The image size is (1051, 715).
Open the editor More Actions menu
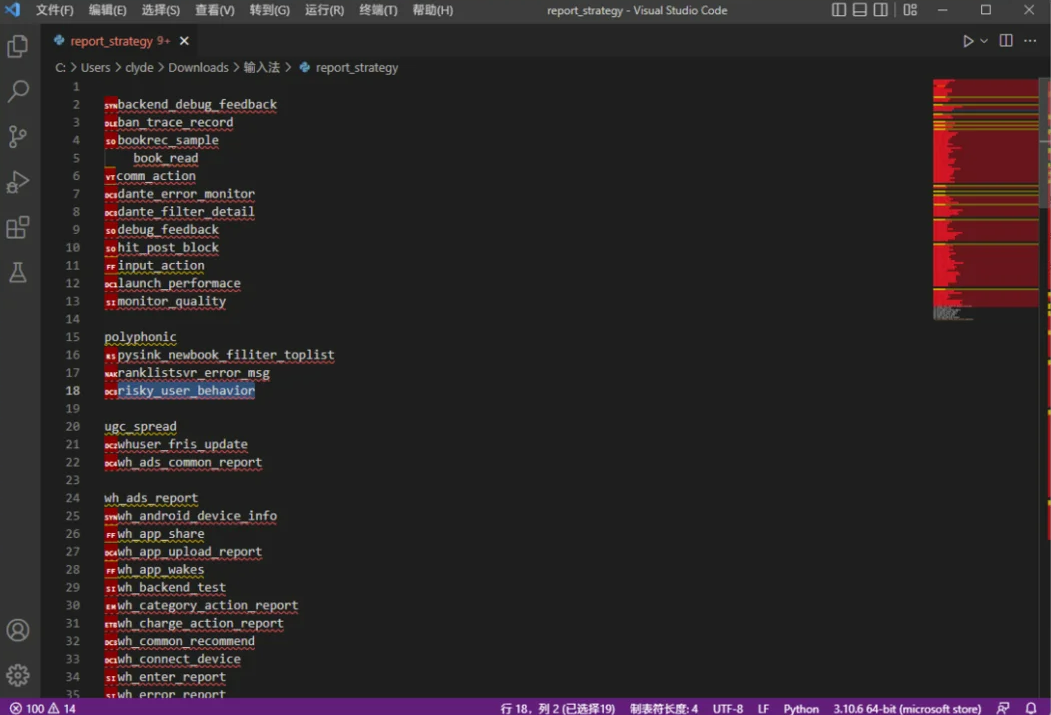pyautogui.click(x=1030, y=41)
